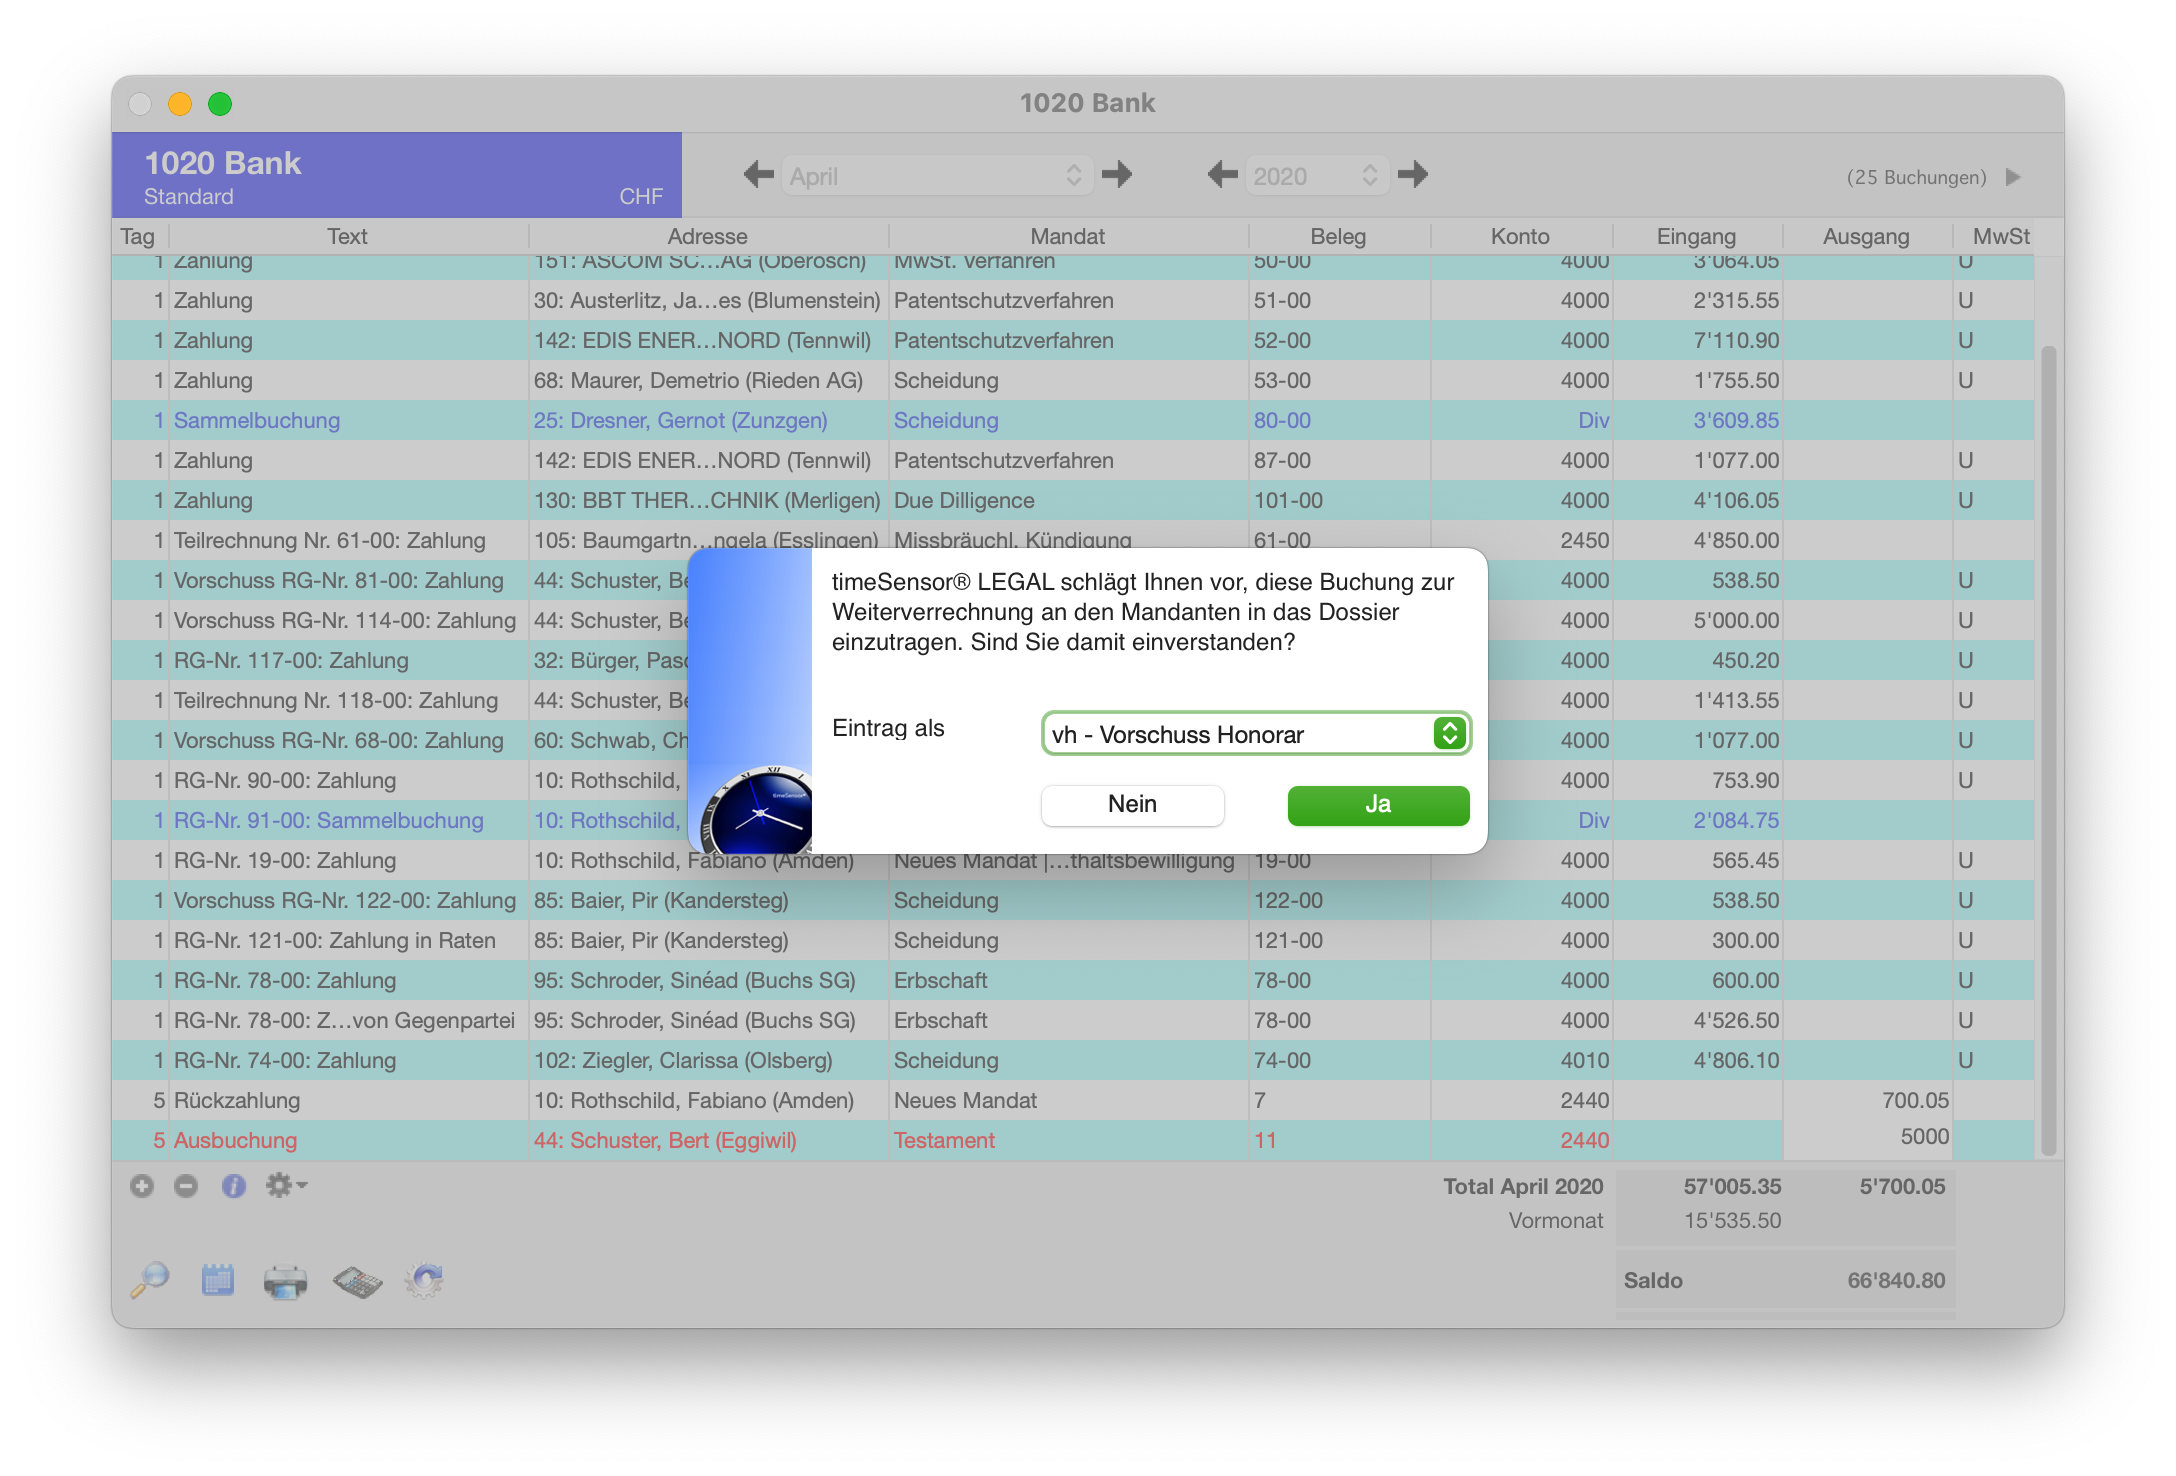Click the Eingang column header

(x=1696, y=236)
